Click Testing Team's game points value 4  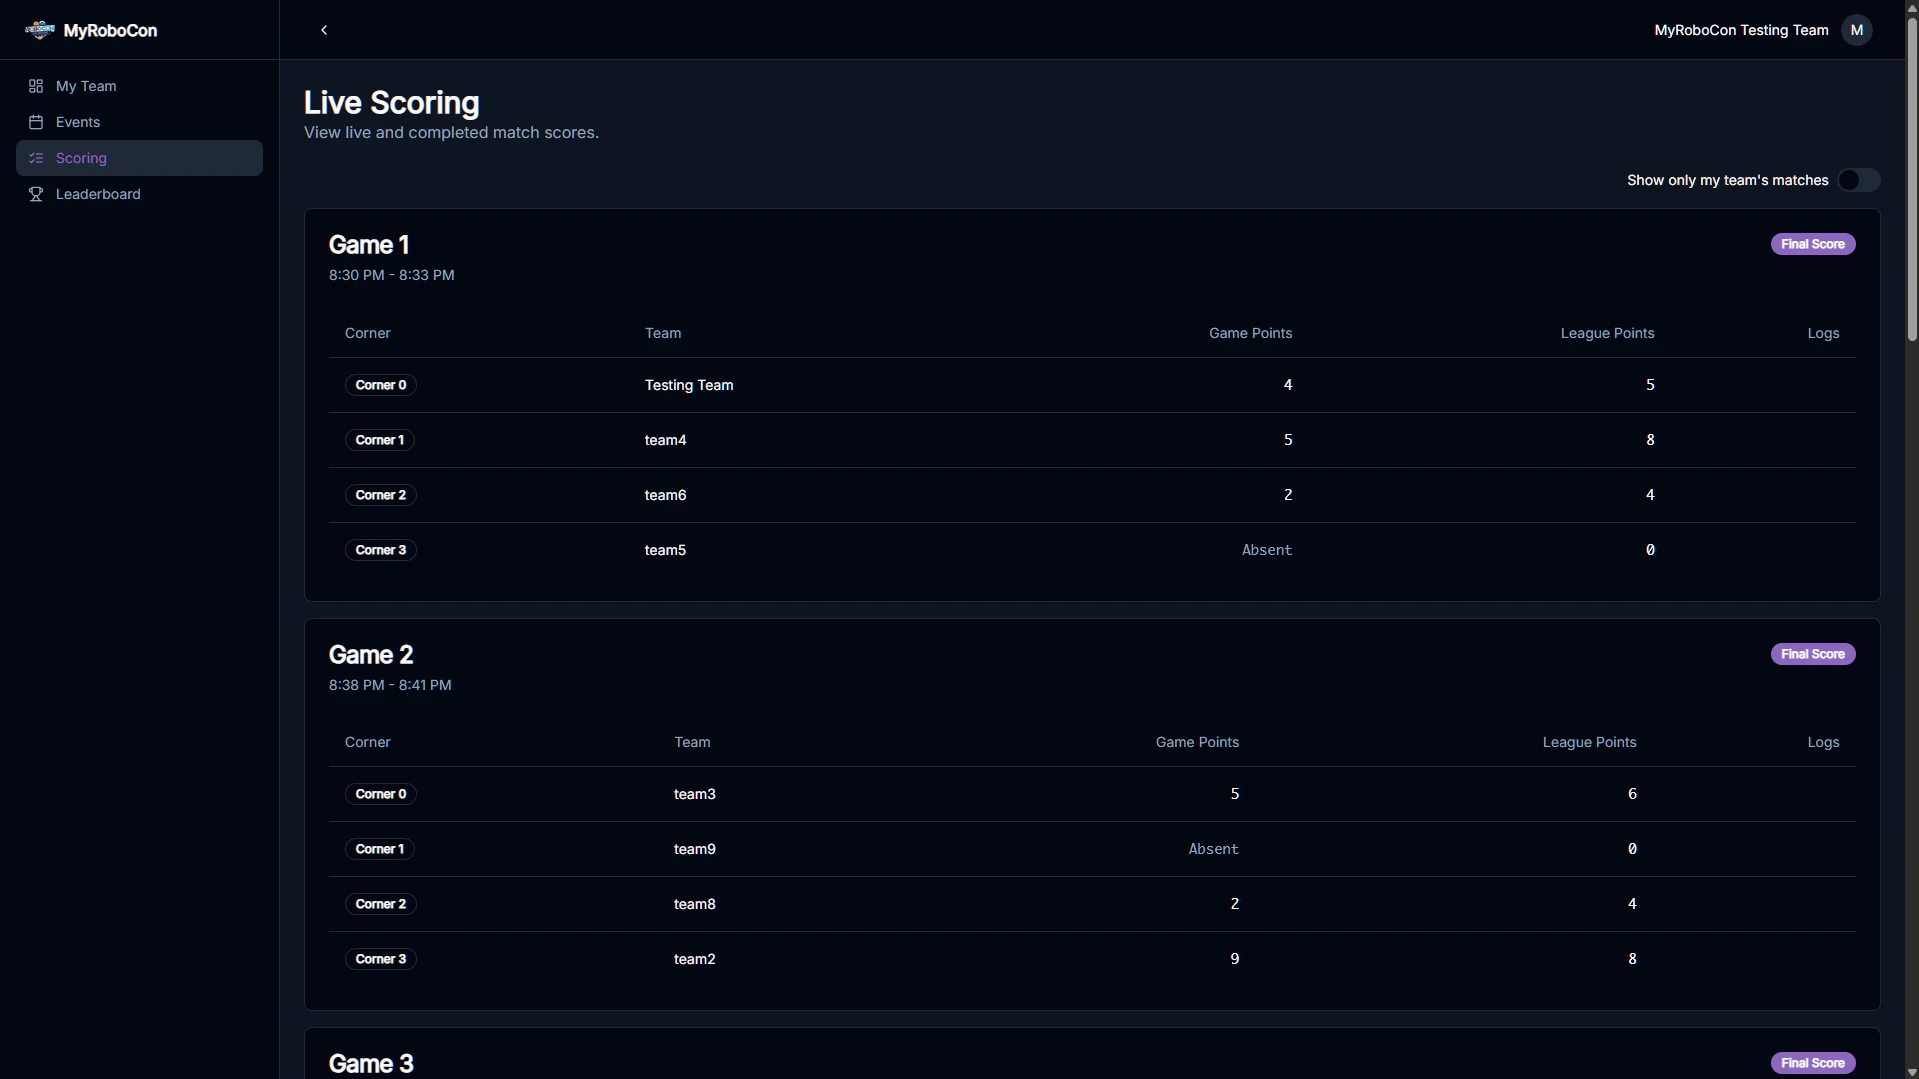pos(1288,385)
